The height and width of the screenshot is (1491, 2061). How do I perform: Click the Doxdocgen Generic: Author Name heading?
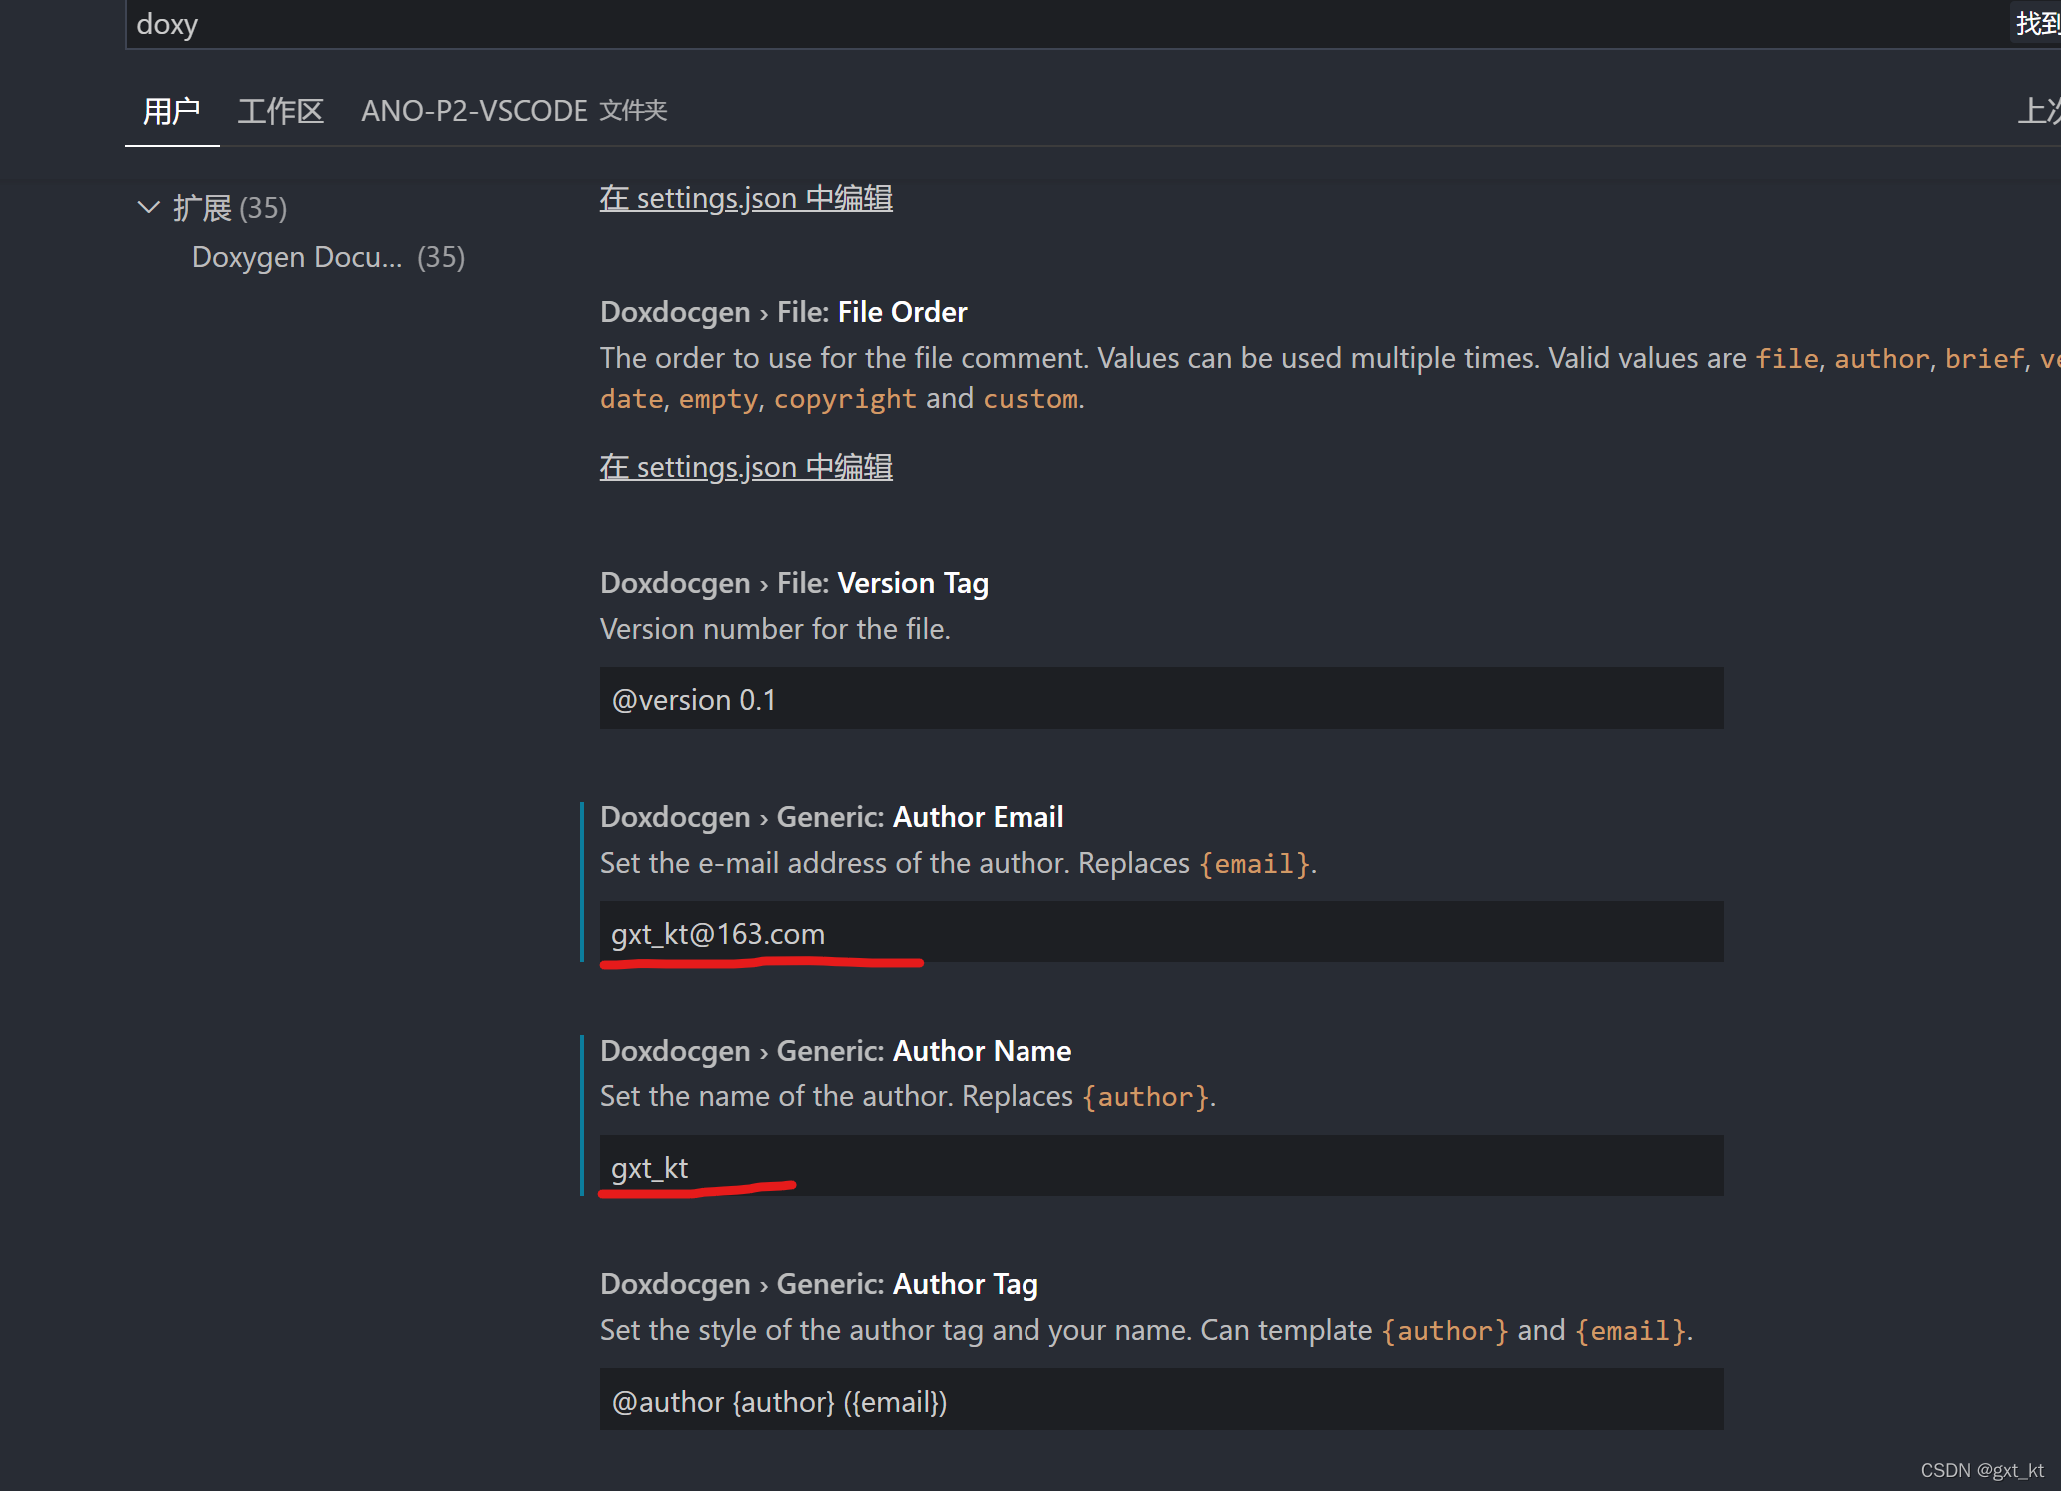coord(835,1051)
